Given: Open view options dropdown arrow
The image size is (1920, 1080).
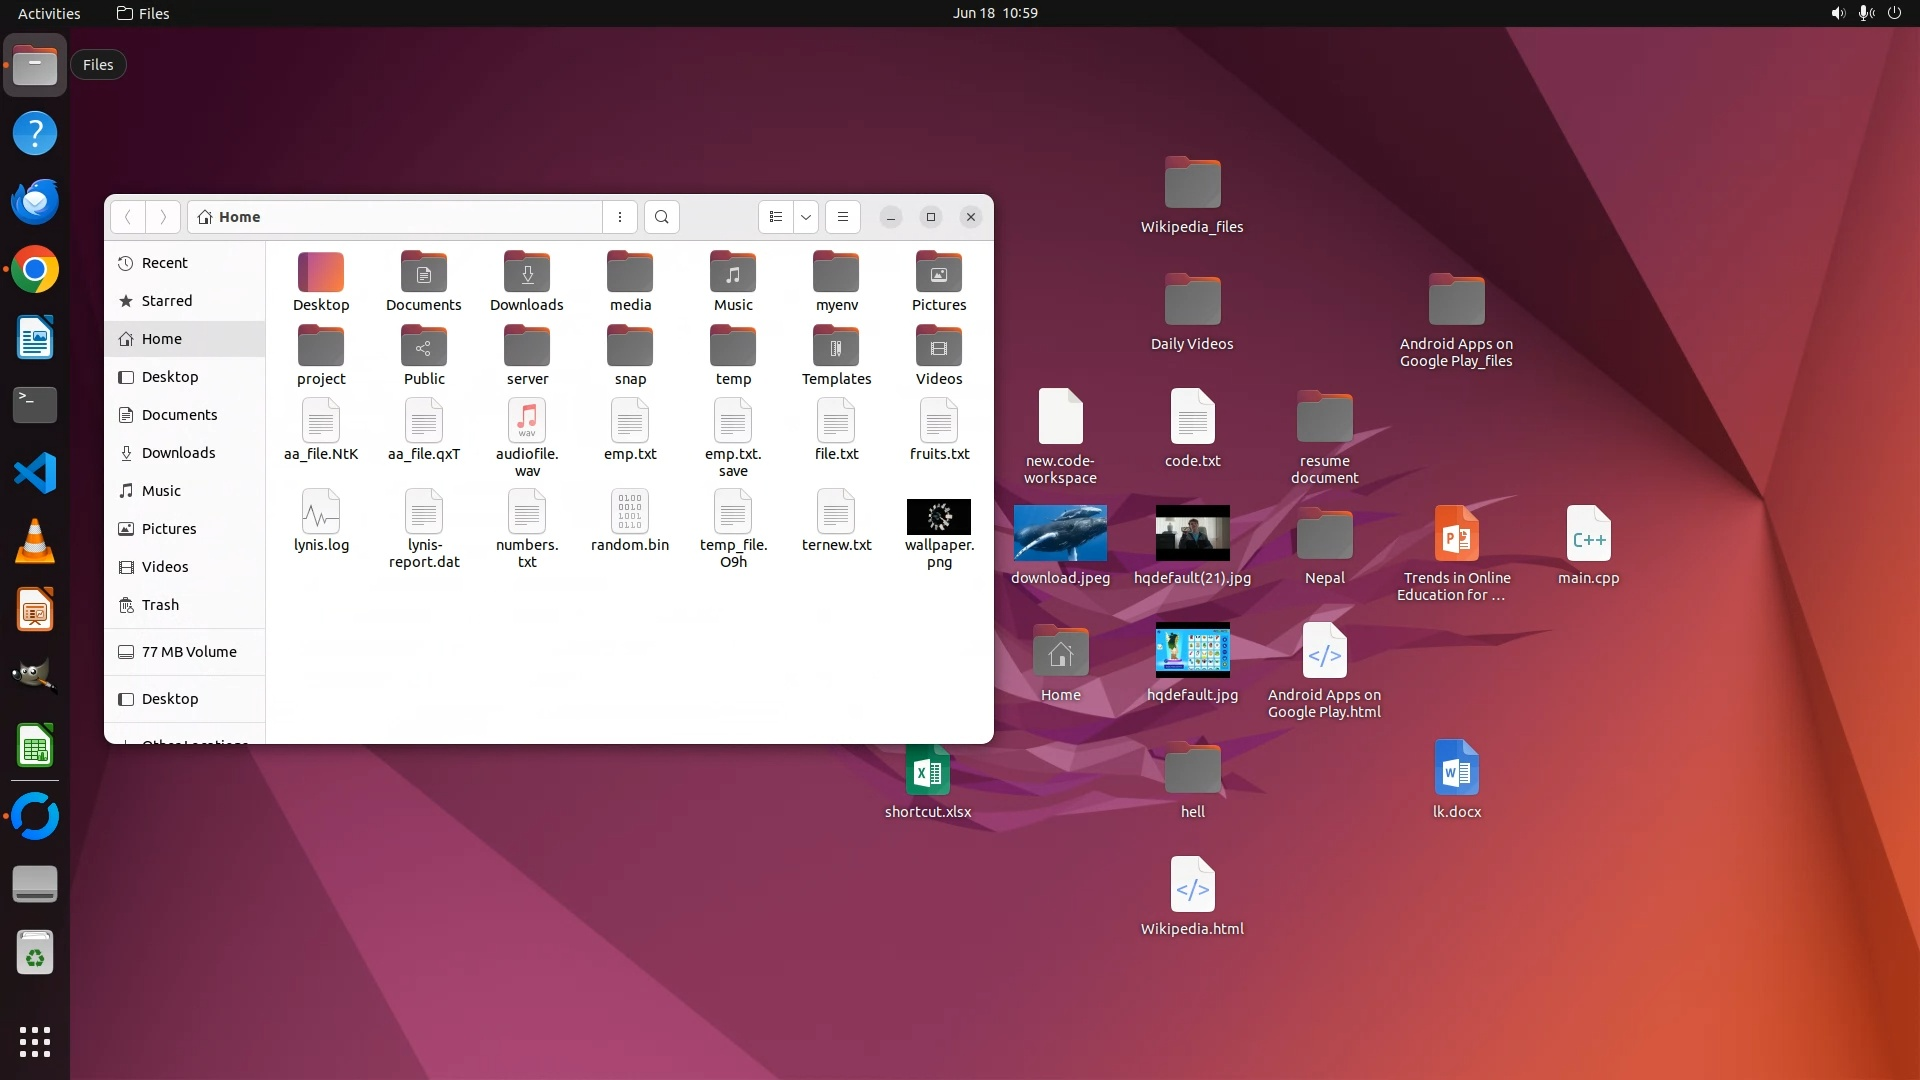Looking at the screenshot, I should click(806, 217).
